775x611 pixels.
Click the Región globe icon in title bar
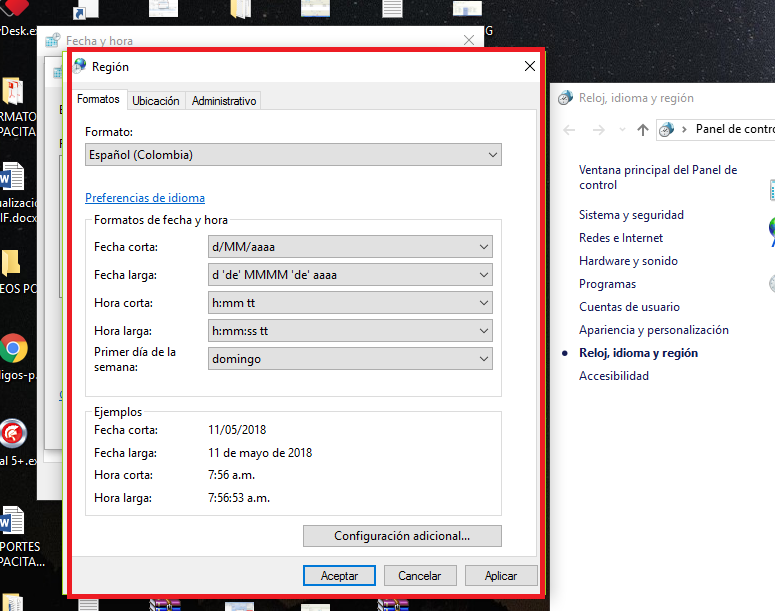[80, 67]
